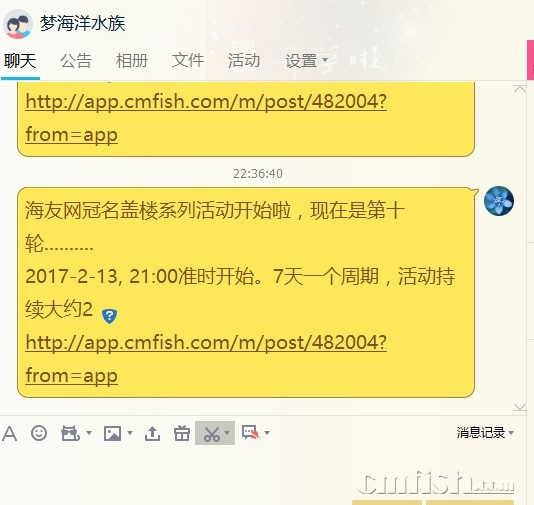Insert an image with picture icon
Image resolution: width=534 pixels, height=505 pixels.
point(112,433)
